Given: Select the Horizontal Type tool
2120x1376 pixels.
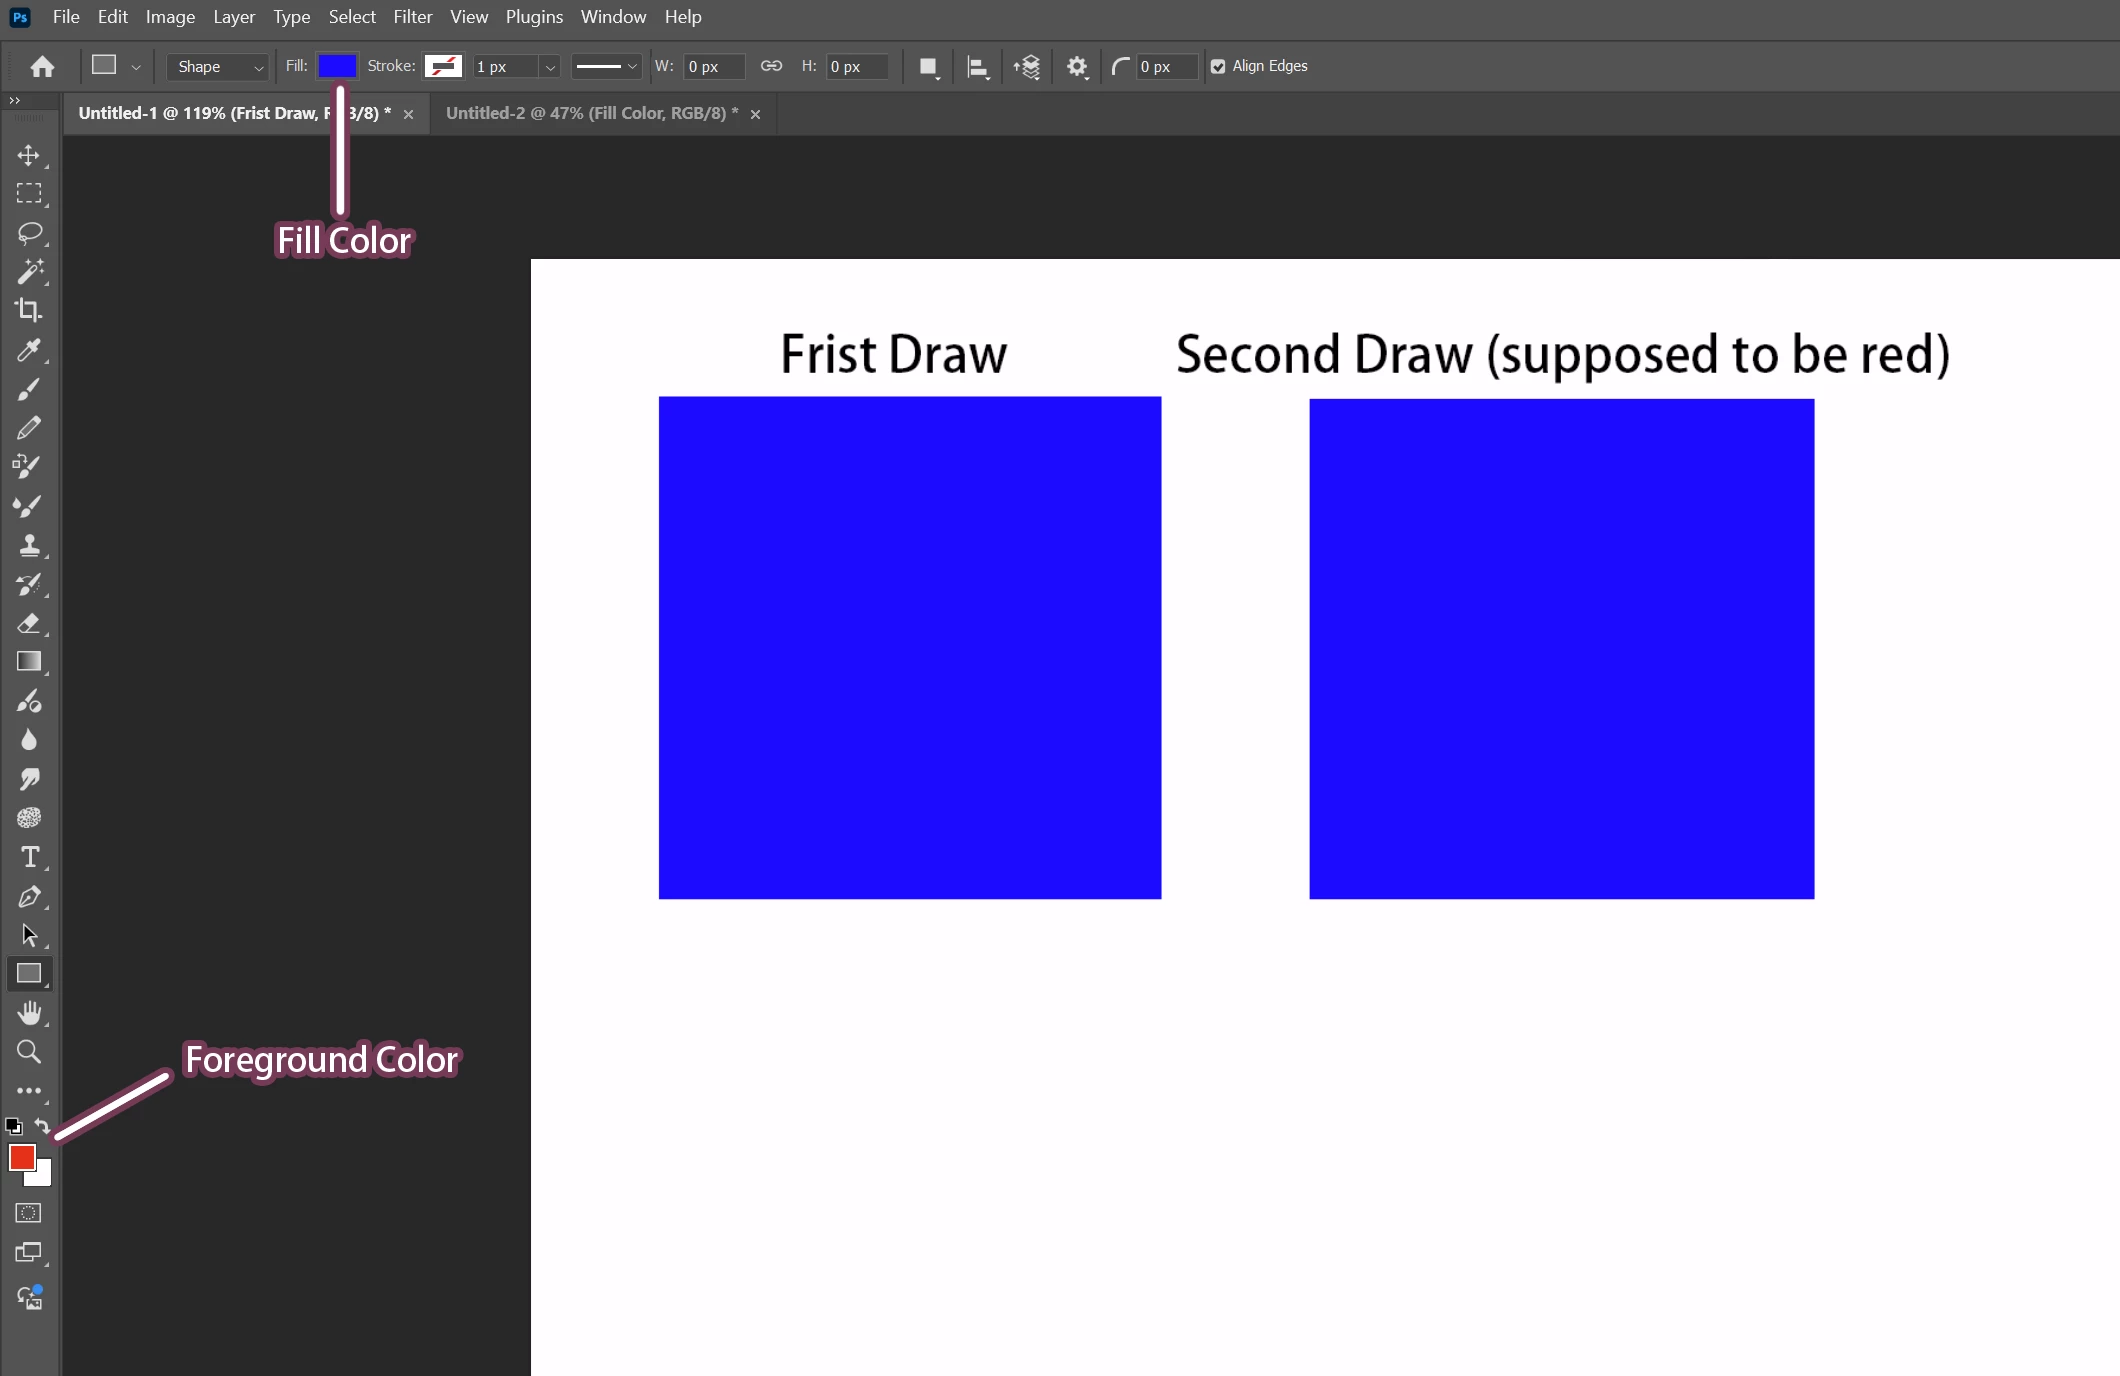Looking at the screenshot, I should click(x=29, y=857).
